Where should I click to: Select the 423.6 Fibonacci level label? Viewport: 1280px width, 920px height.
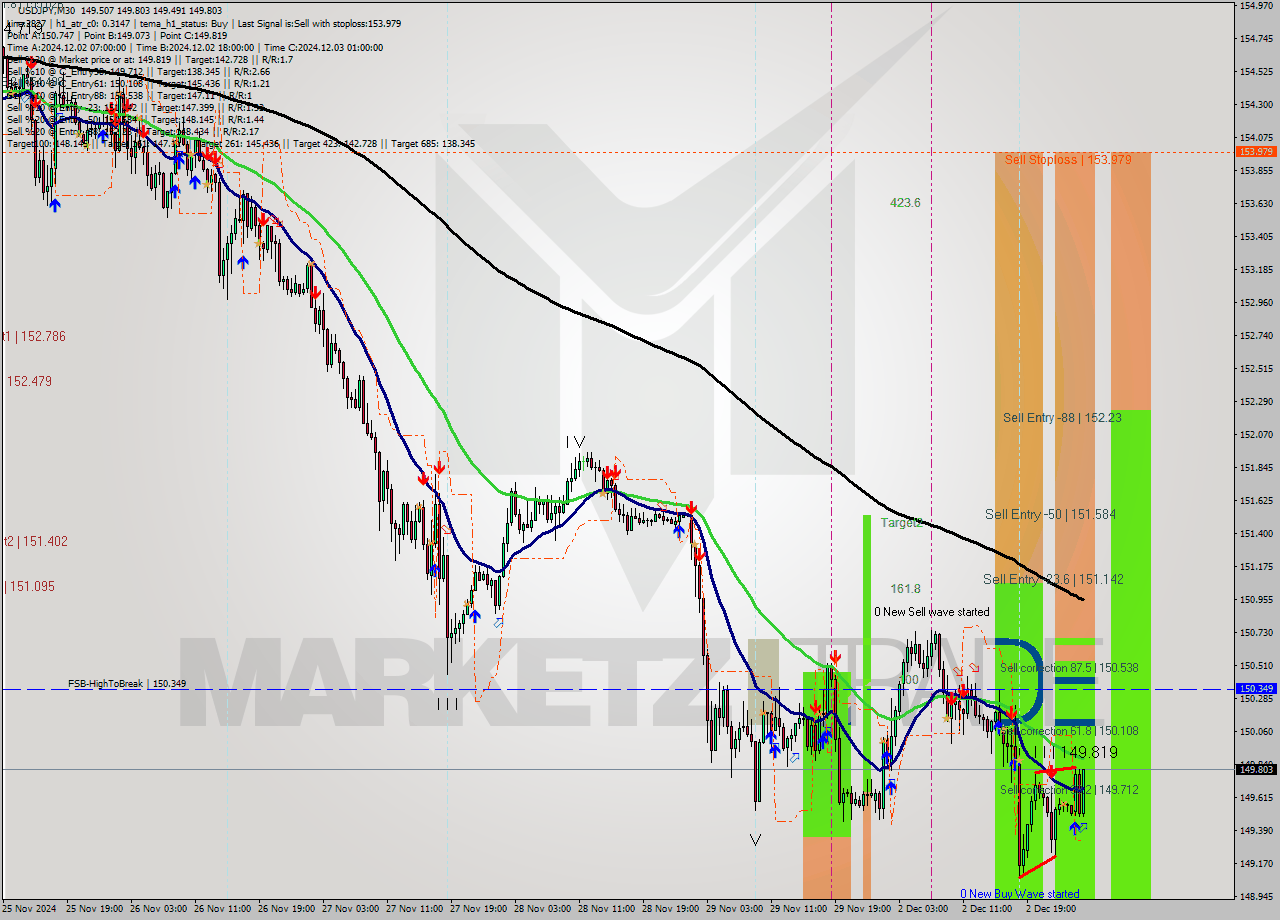pos(905,202)
